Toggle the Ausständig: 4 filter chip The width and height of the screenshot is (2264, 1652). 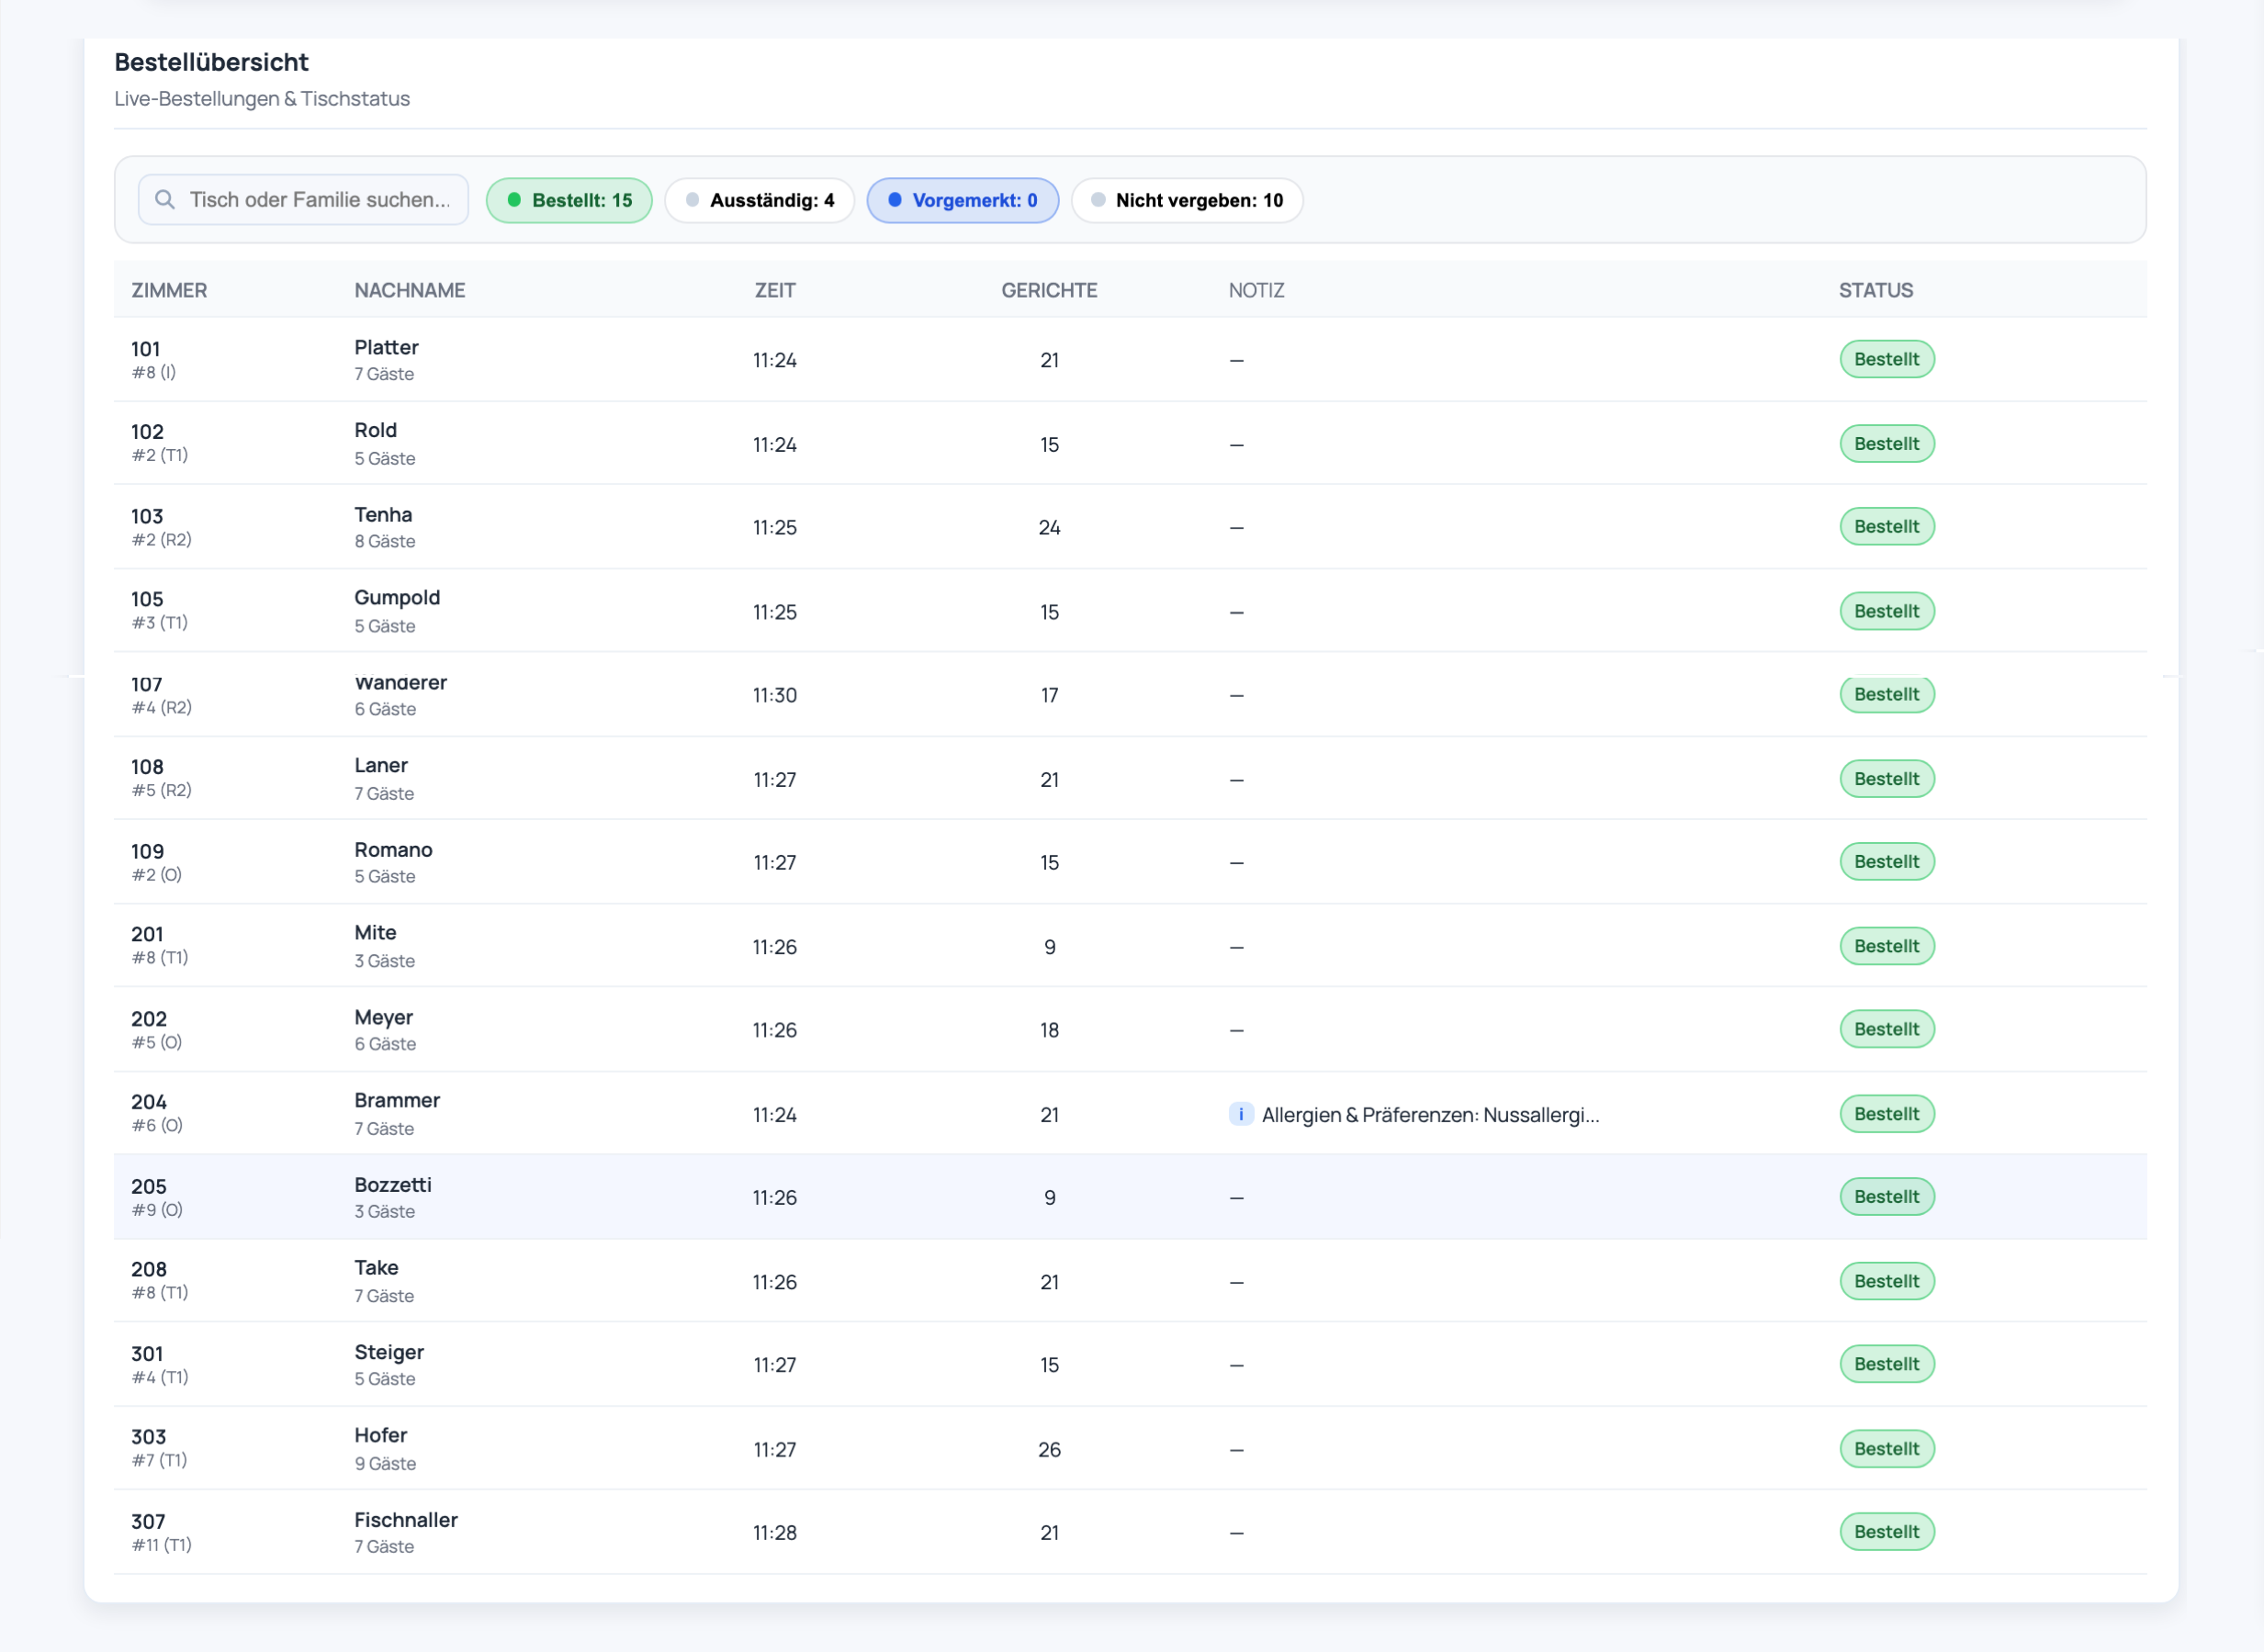(759, 200)
